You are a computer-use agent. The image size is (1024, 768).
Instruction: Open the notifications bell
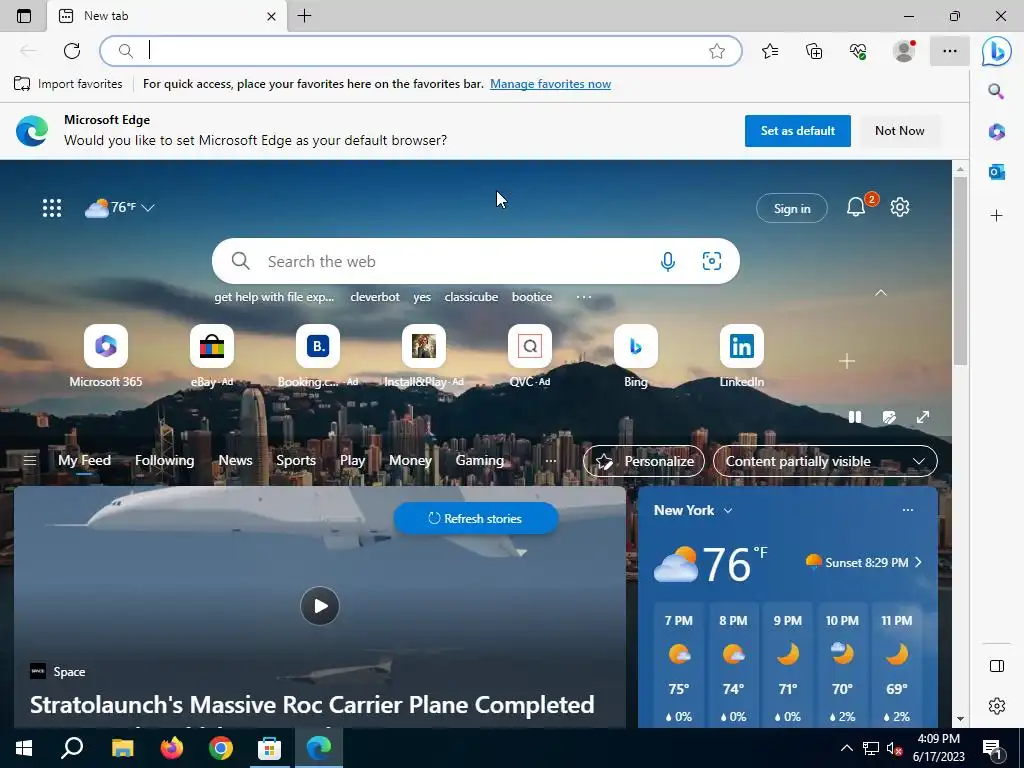pos(856,207)
